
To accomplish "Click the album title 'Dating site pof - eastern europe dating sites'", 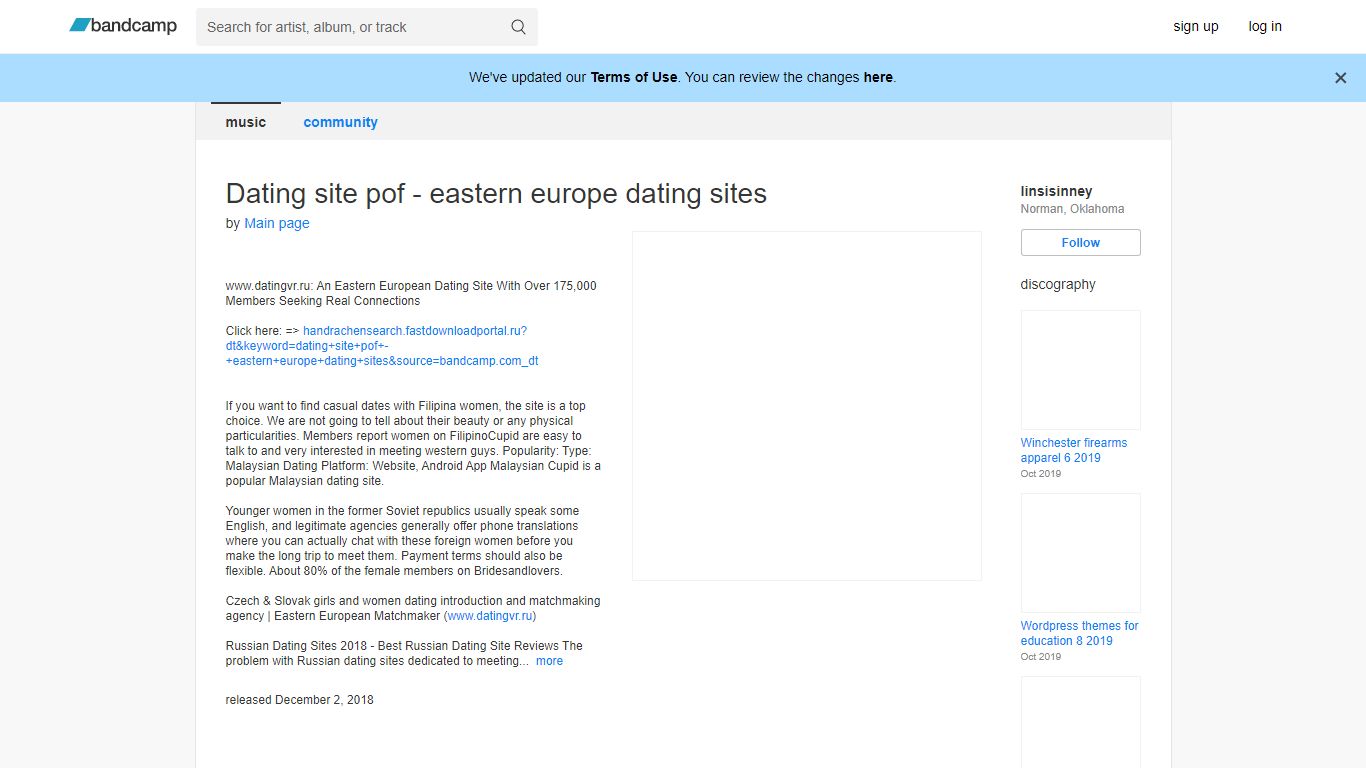I will [496, 193].
